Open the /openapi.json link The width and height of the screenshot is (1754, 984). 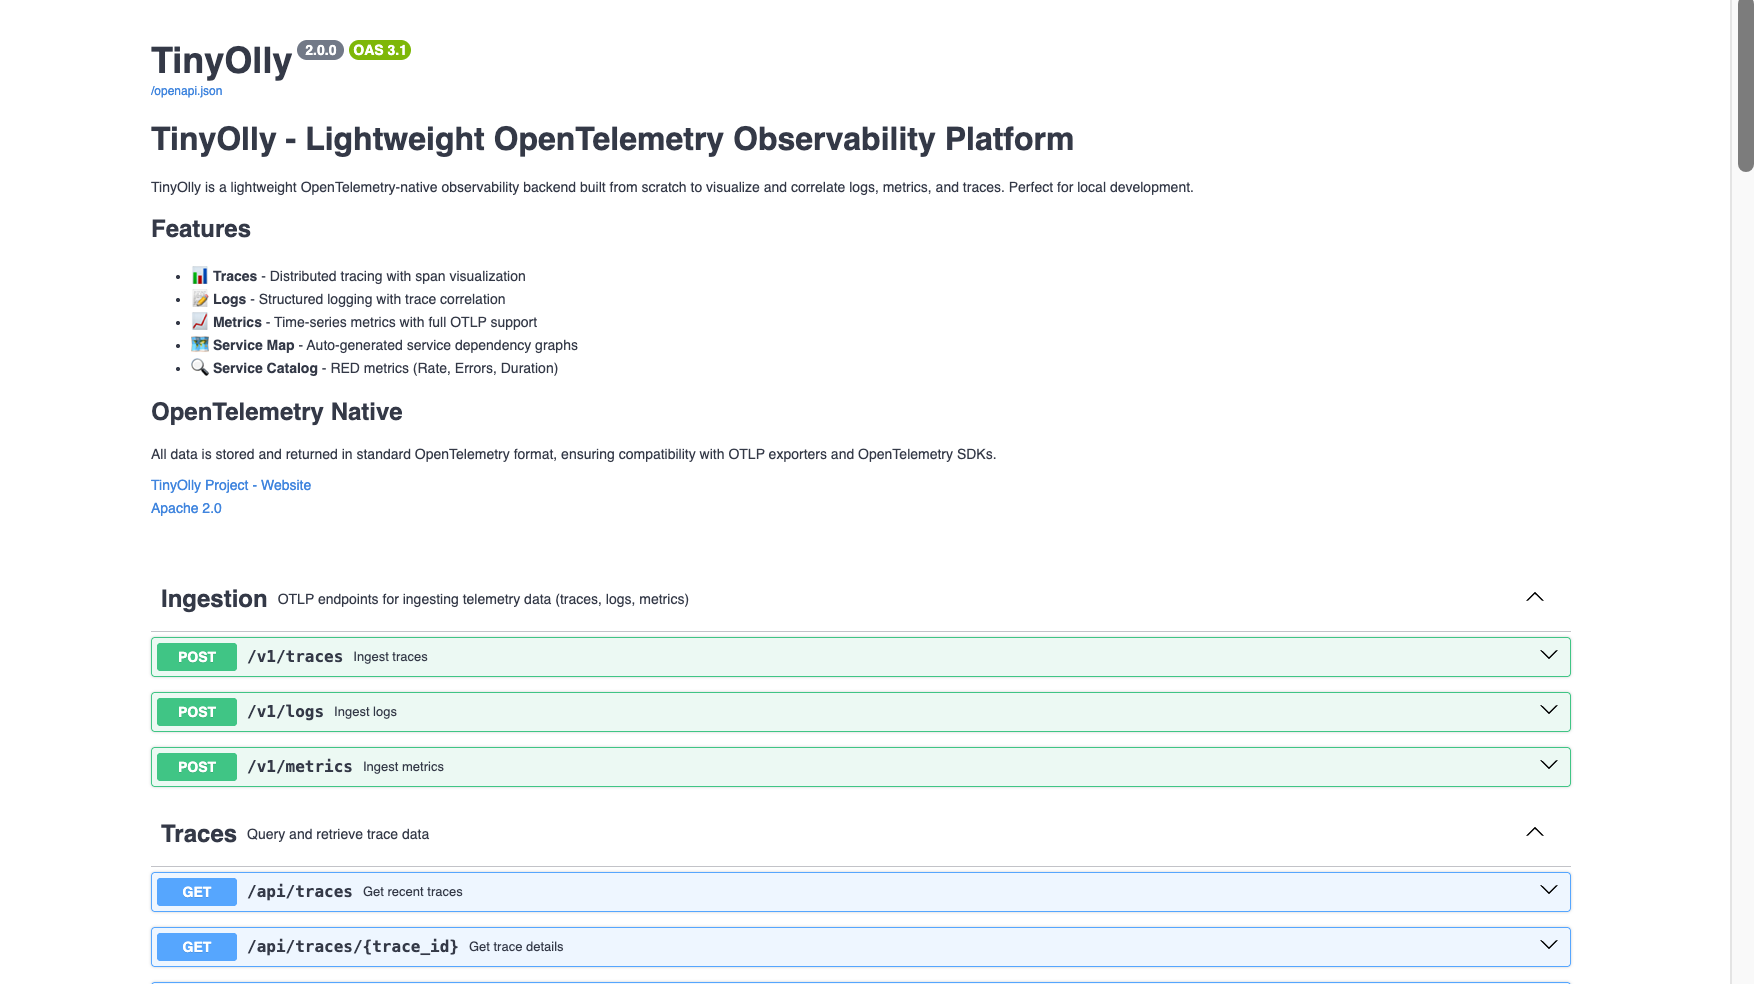(x=187, y=91)
